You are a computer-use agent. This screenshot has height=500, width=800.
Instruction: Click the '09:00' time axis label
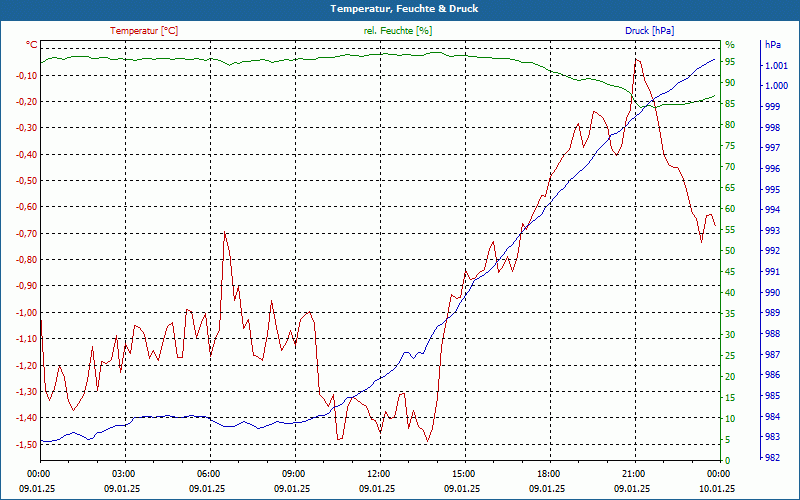295,473
